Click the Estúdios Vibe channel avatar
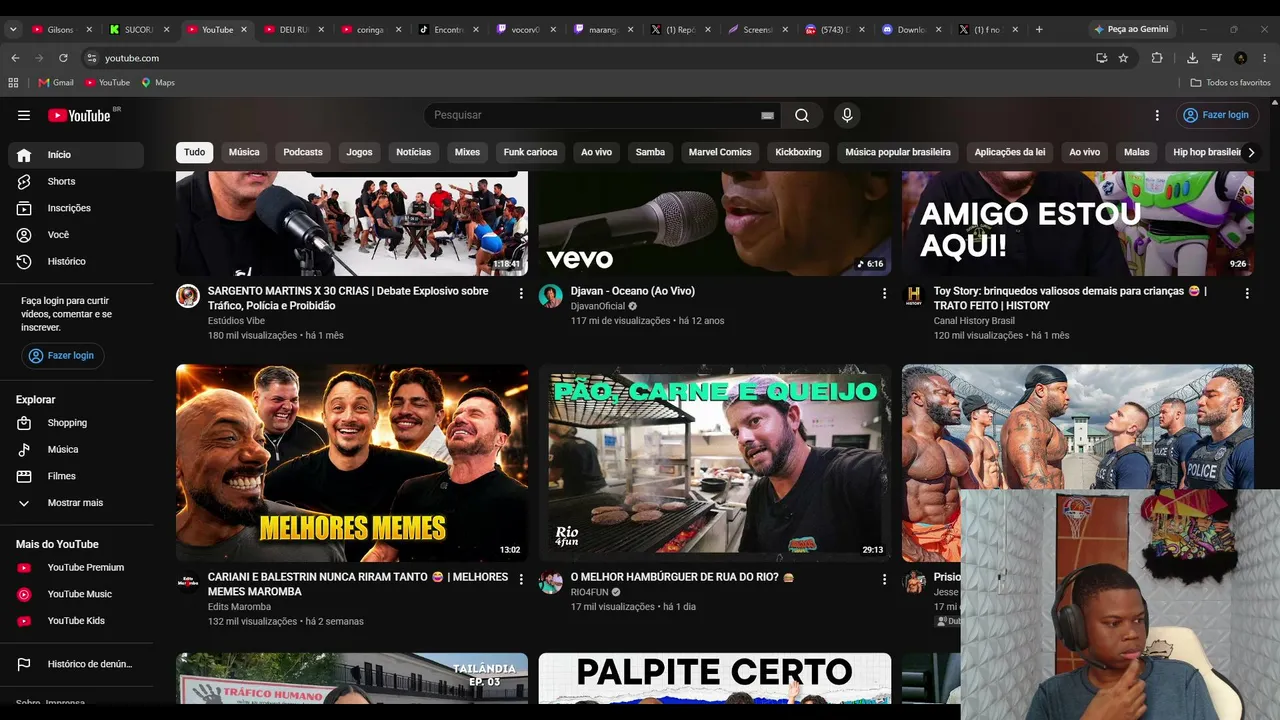This screenshot has height=720, width=1280. pos(188,295)
